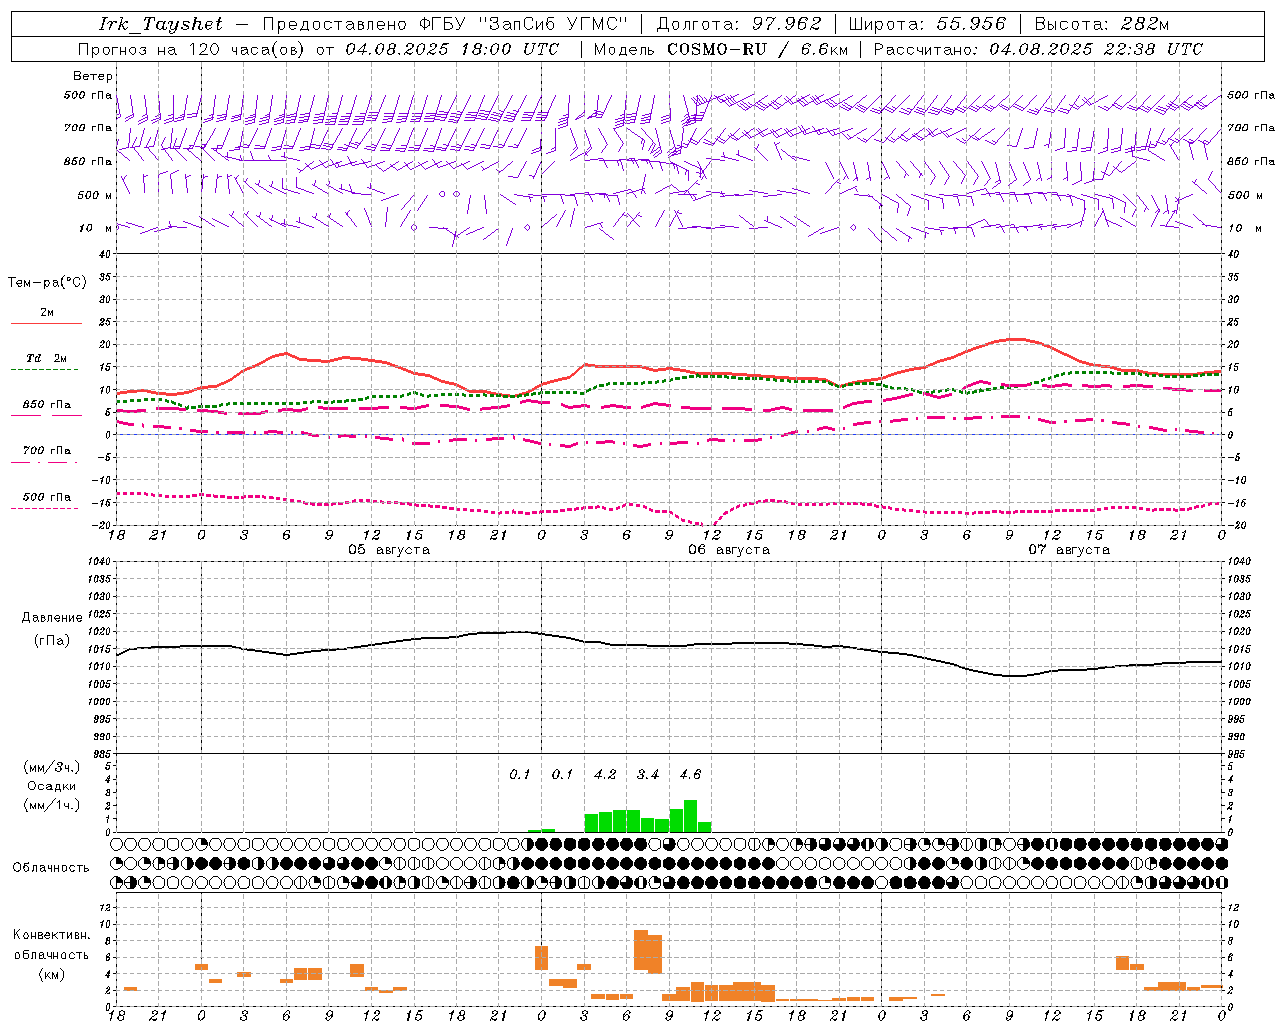
Task: Click the date label 06 августа
Action: coord(729,550)
